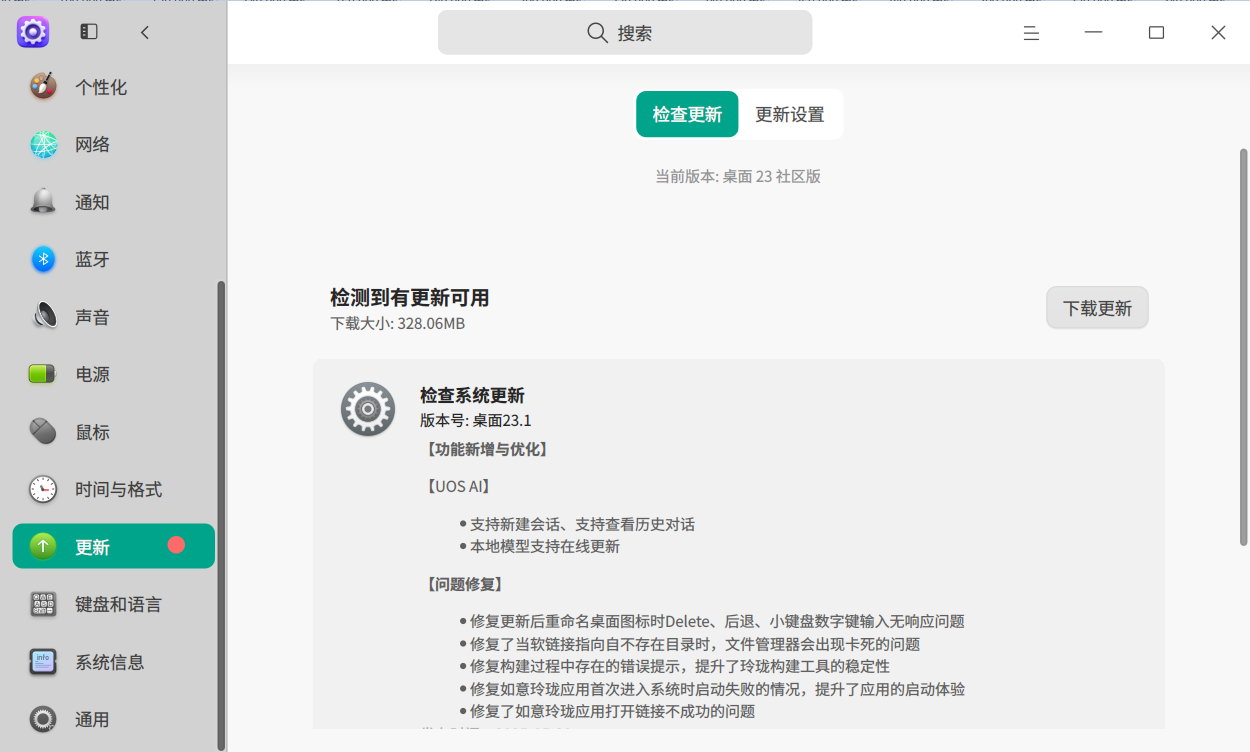1250x752 pixels.
Task: Click the text 版本号: 桌面23.1
Action: 476,420
